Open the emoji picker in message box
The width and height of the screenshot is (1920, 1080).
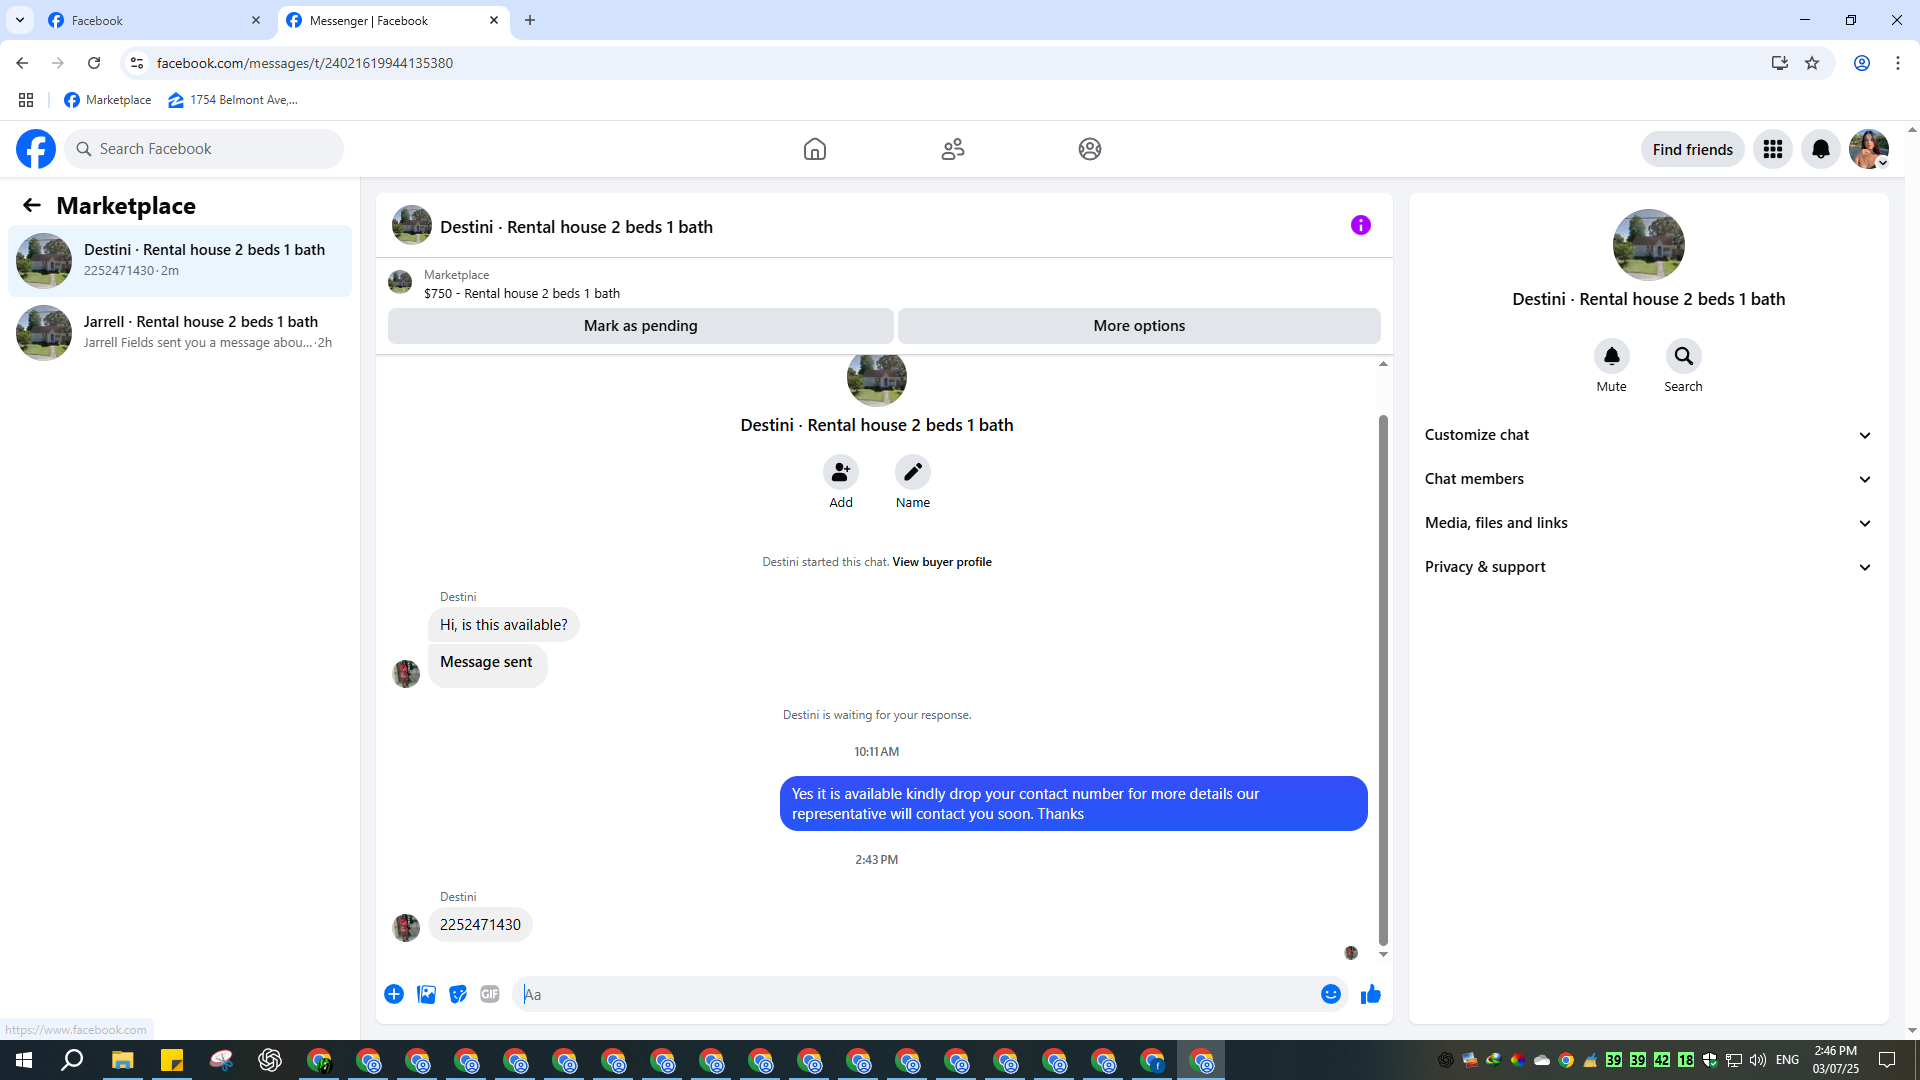tap(1330, 994)
